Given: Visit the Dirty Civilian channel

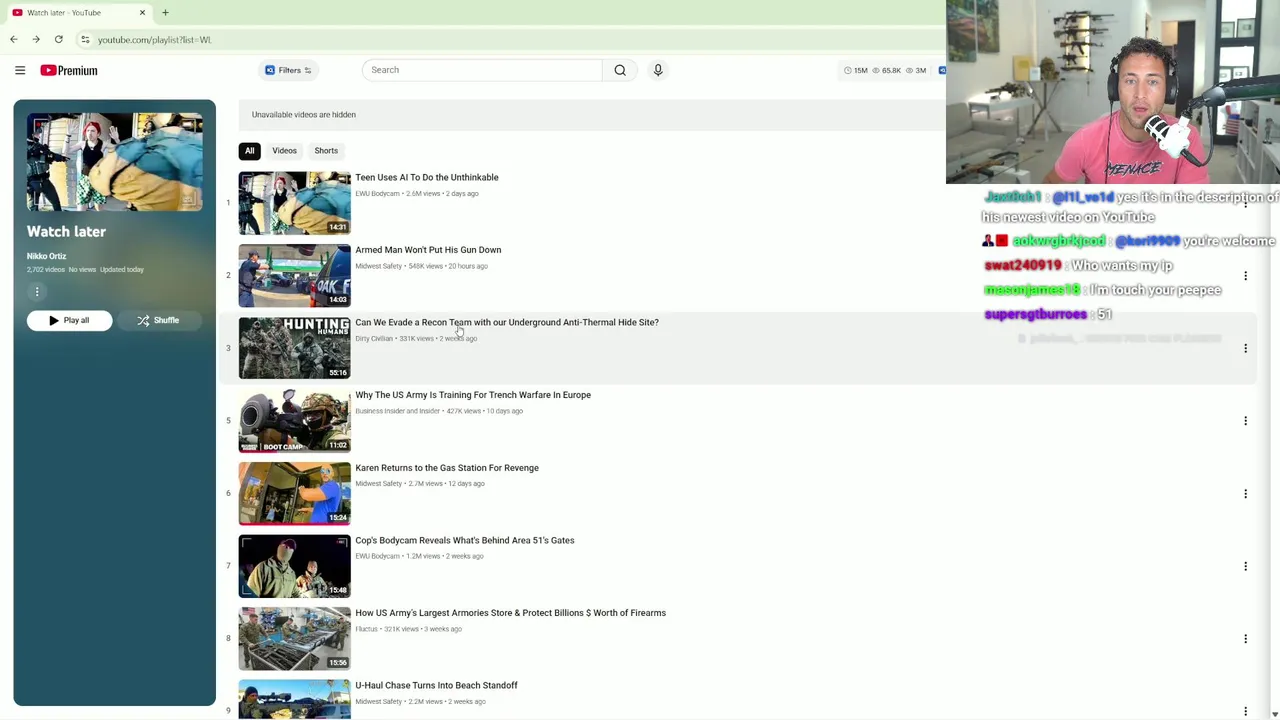Looking at the screenshot, I should click(x=374, y=339).
